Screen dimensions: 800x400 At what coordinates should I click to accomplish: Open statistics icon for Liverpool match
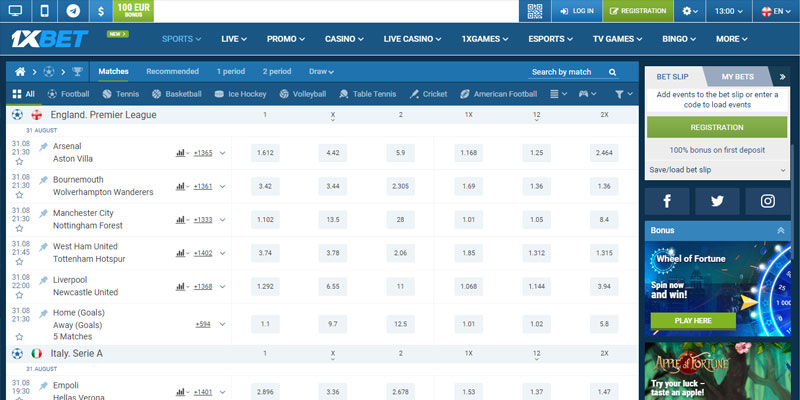[x=182, y=286]
